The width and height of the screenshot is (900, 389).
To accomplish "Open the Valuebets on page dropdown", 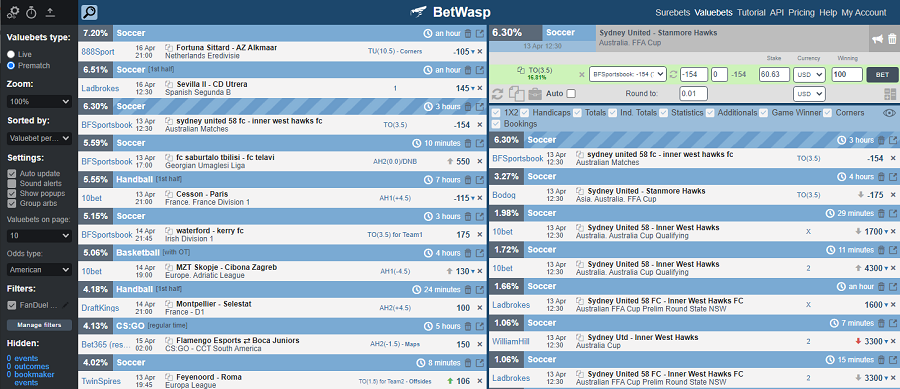I will tap(39, 235).
